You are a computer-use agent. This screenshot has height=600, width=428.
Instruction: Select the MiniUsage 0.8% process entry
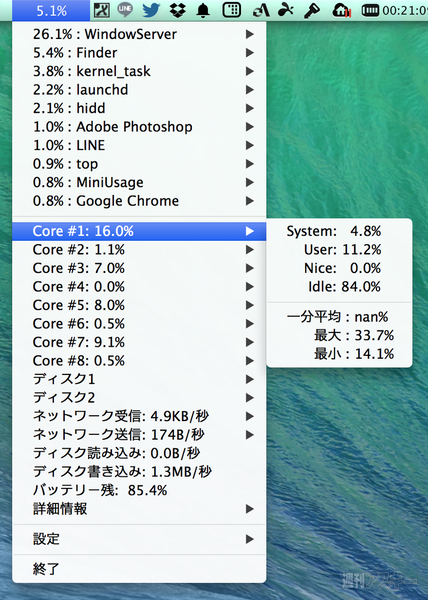(139, 183)
